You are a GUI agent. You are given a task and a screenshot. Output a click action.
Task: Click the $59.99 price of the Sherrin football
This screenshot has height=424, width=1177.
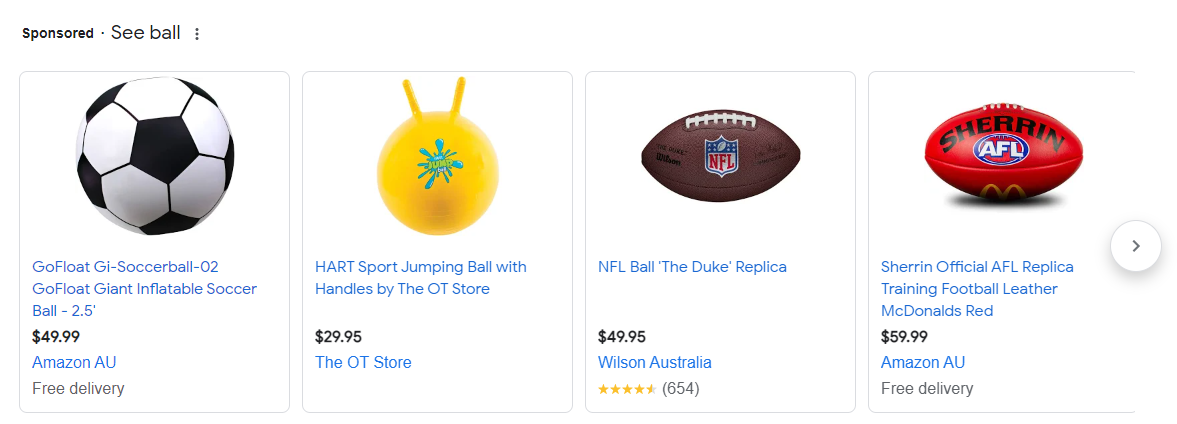[904, 336]
